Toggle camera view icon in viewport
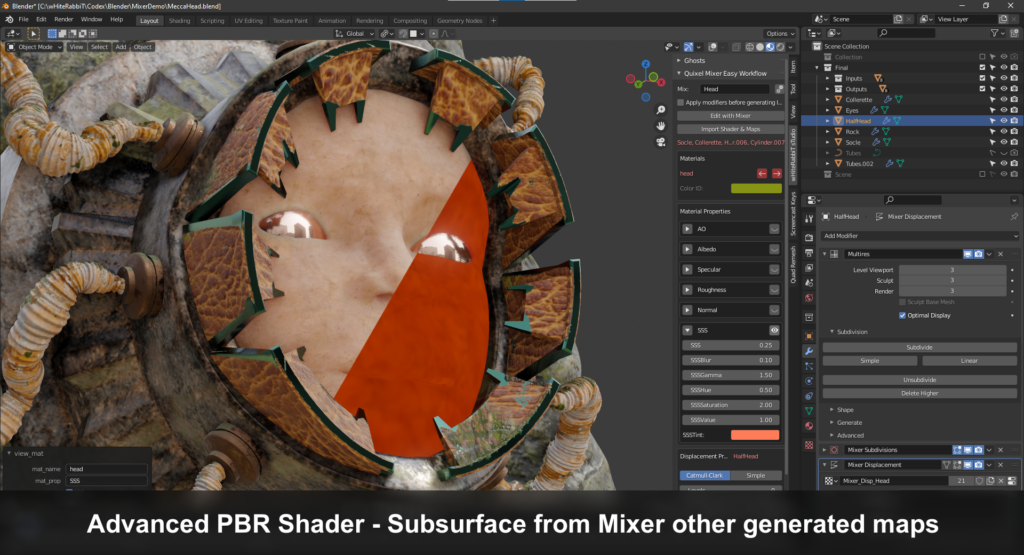The width and height of the screenshot is (1024, 555). click(661, 142)
